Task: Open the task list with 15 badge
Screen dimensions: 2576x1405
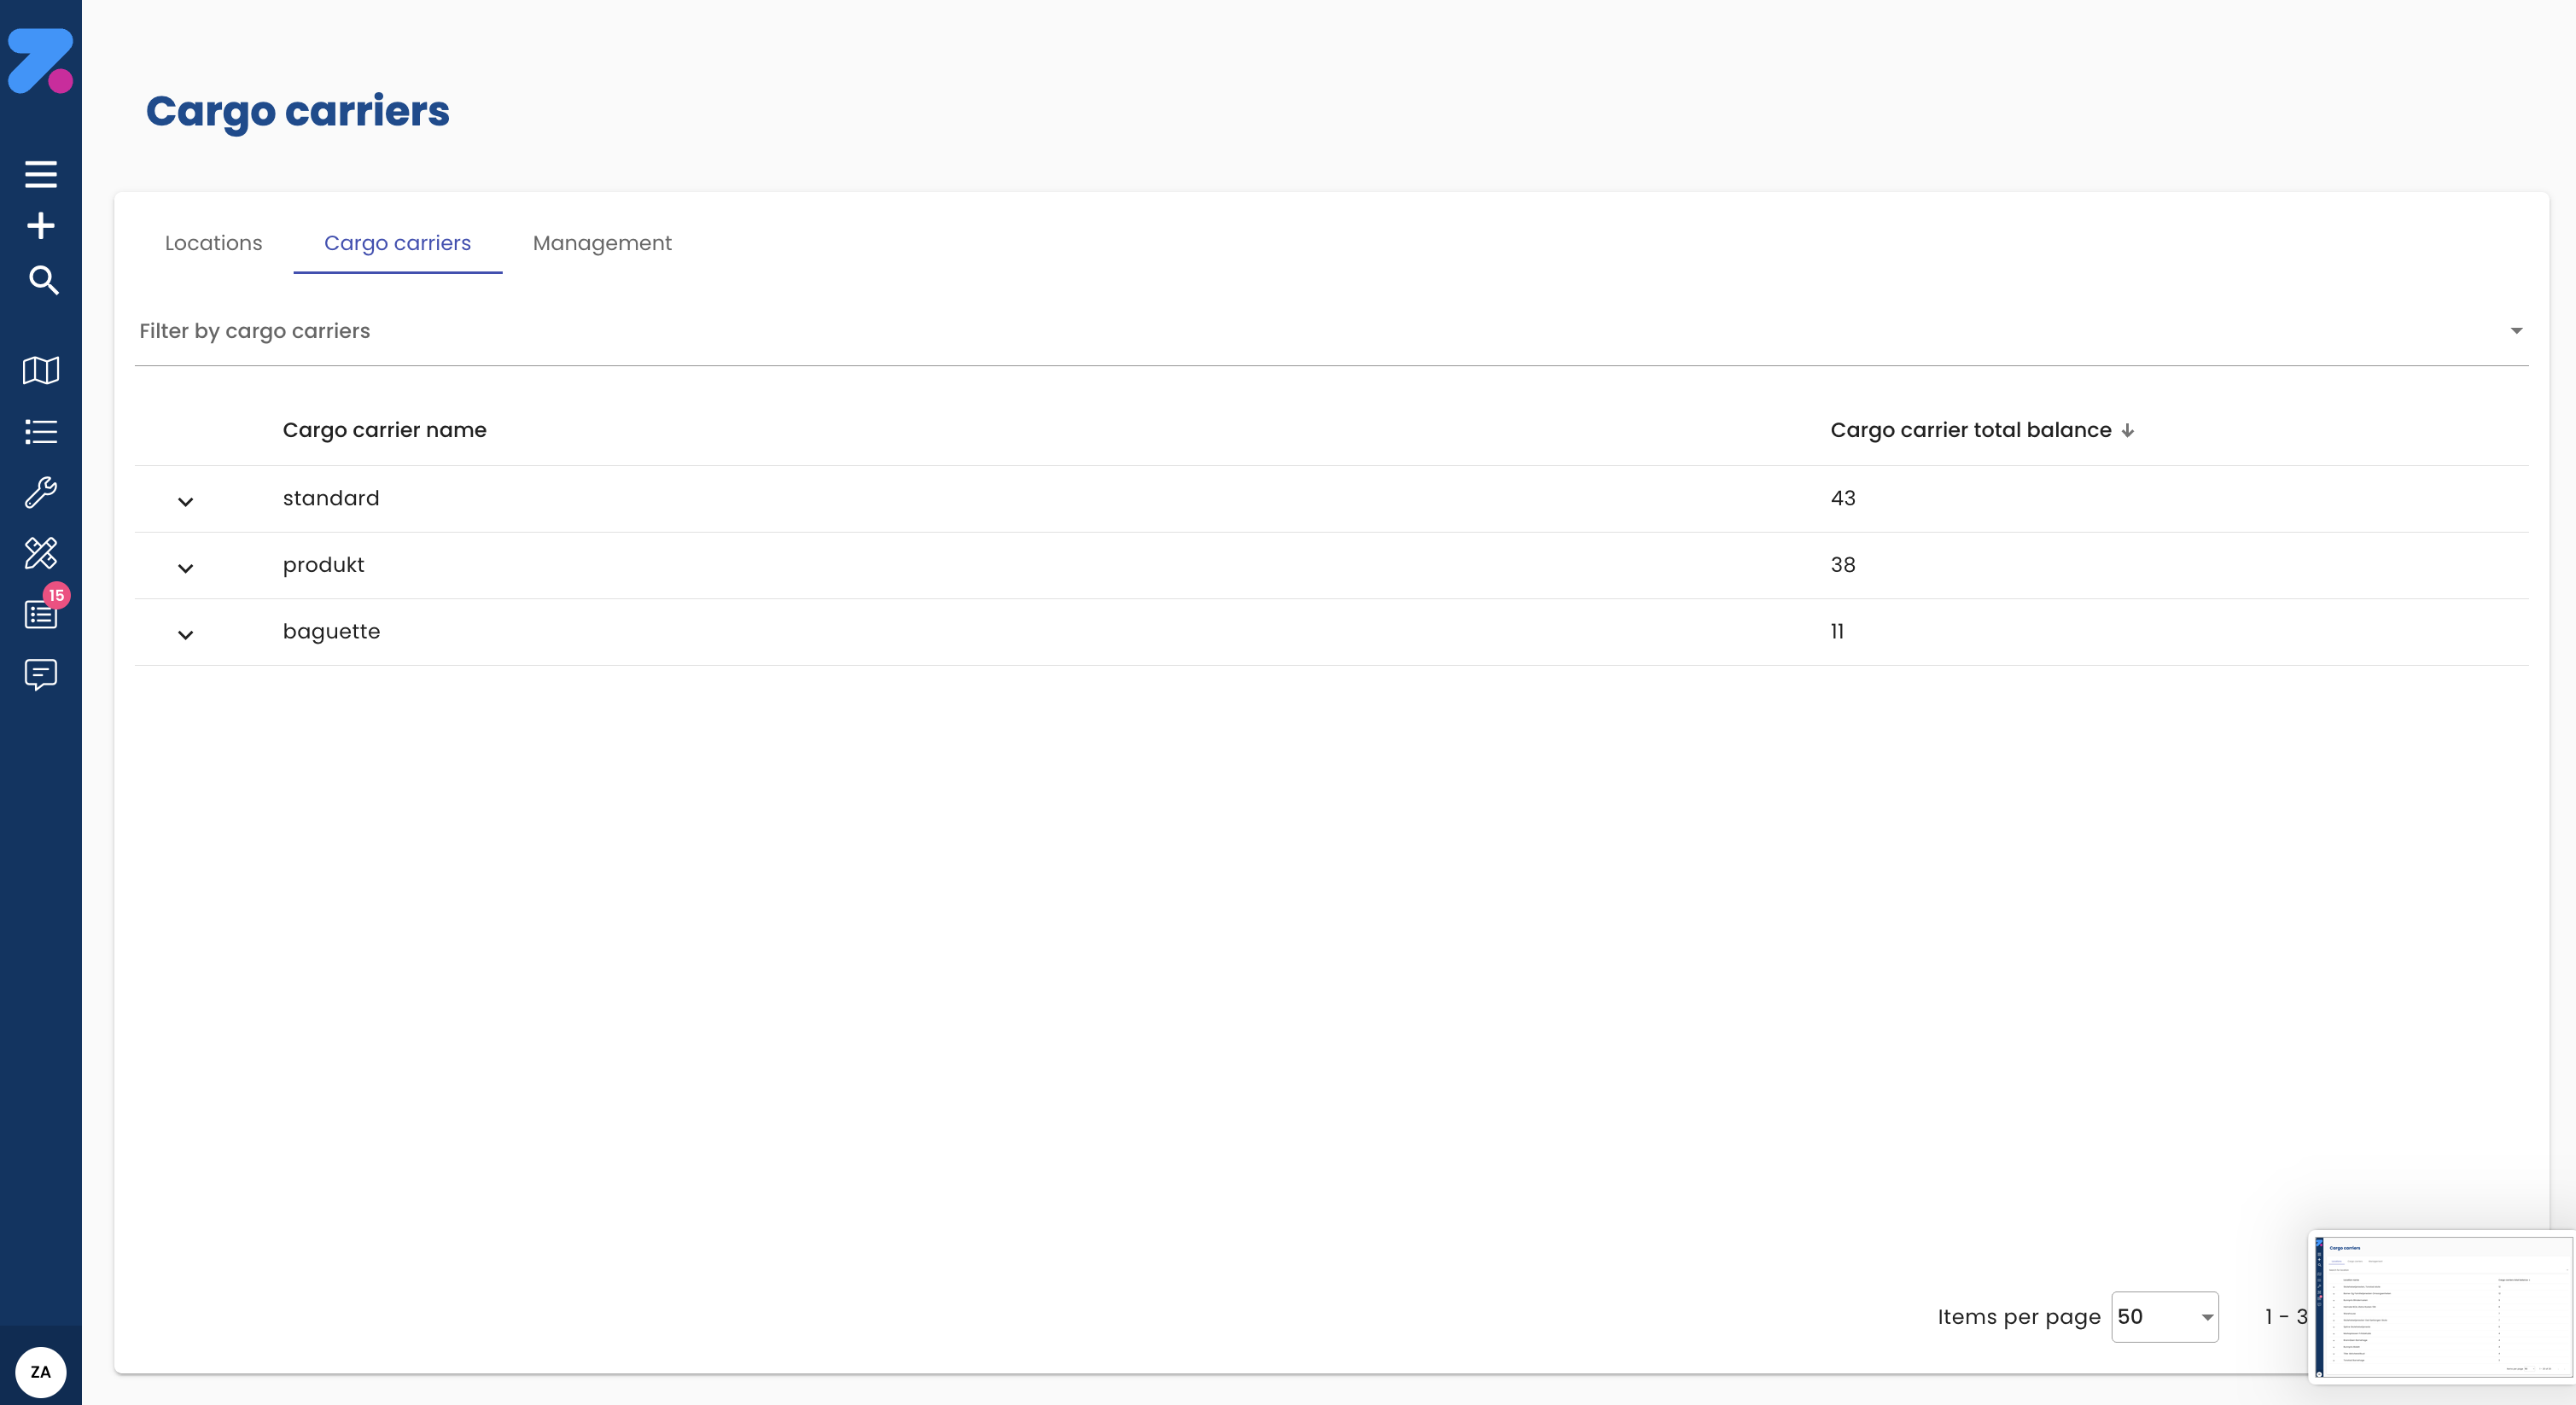Action: (x=40, y=614)
